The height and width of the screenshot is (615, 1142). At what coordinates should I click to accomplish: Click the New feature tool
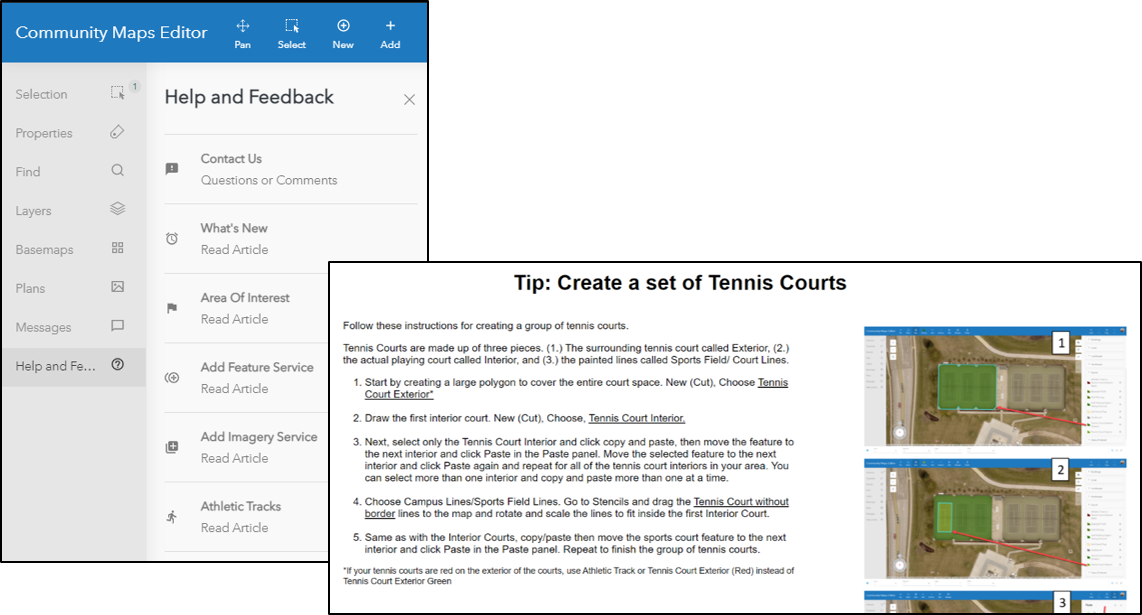coord(343,34)
